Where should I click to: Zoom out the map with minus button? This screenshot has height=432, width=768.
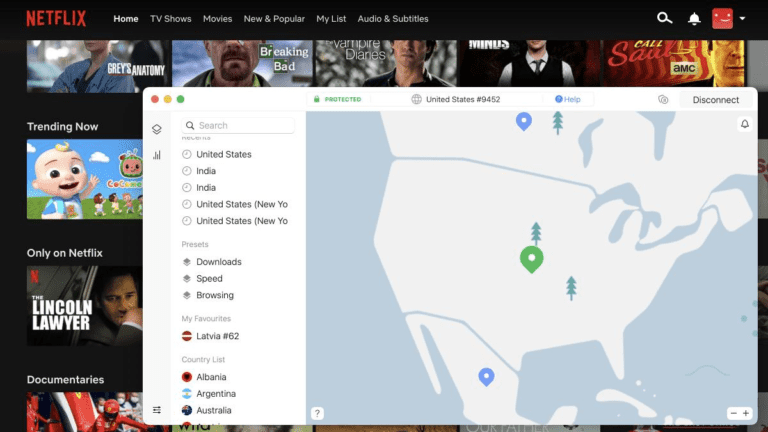pyautogui.click(x=733, y=413)
